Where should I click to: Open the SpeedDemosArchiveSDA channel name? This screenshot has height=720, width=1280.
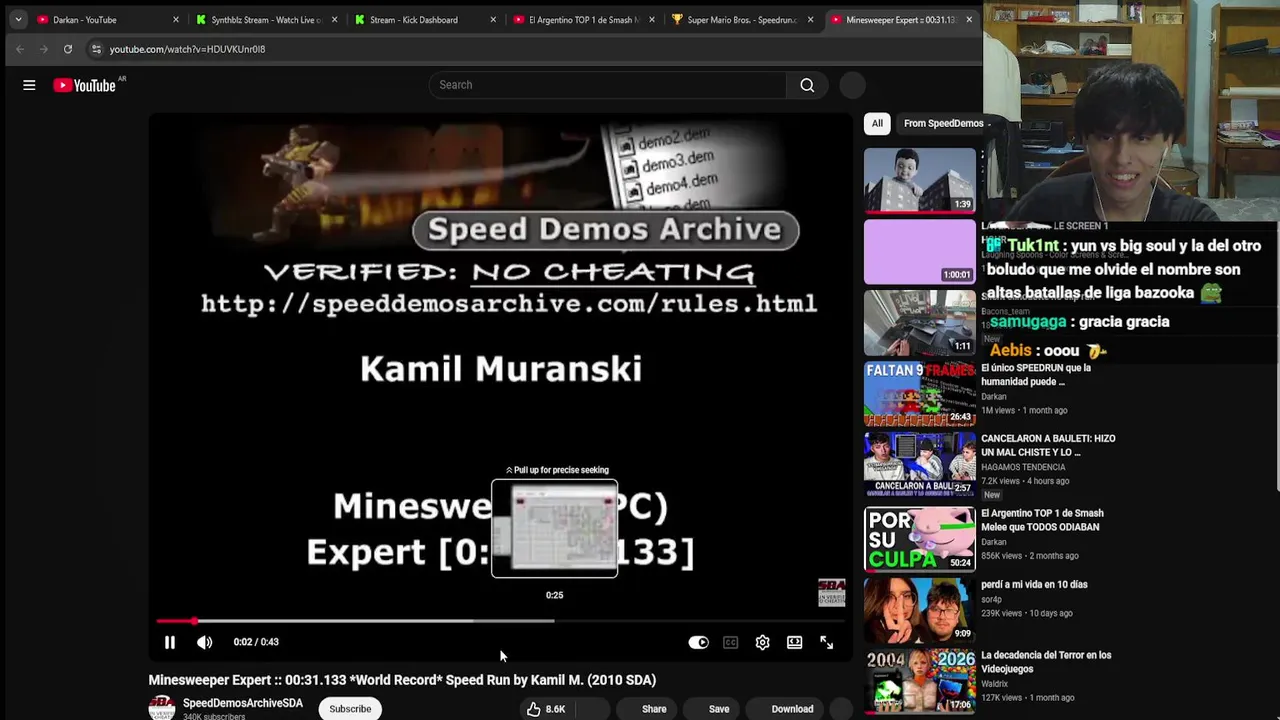[x=243, y=703]
